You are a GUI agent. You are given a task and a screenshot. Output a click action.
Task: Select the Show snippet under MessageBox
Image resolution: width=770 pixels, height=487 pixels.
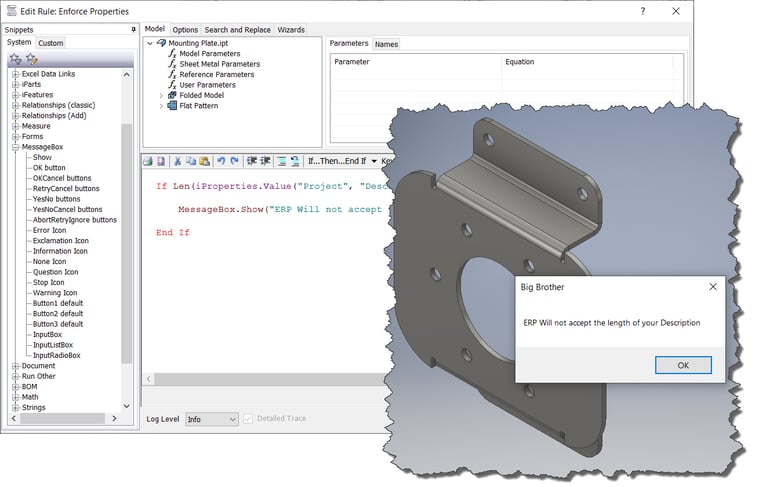click(42, 158)
